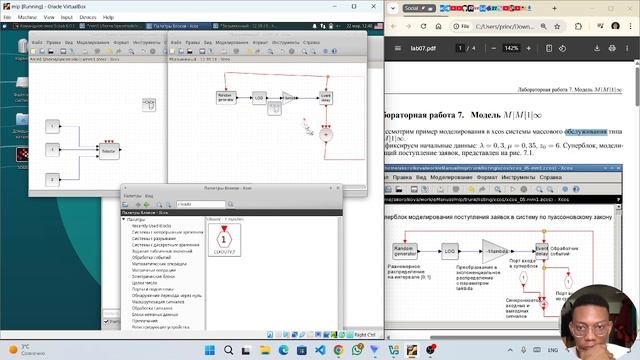This screenshot has height=360, width=640.
Task: Select the LOG block in the diagram
Action: [x=259, y=98]
